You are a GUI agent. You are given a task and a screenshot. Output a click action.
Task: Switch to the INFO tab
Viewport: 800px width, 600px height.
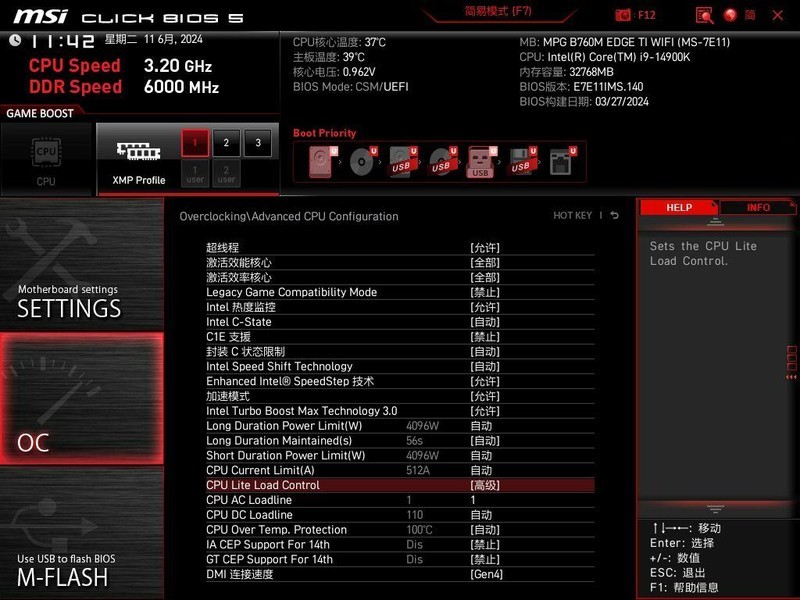[755, 207]
